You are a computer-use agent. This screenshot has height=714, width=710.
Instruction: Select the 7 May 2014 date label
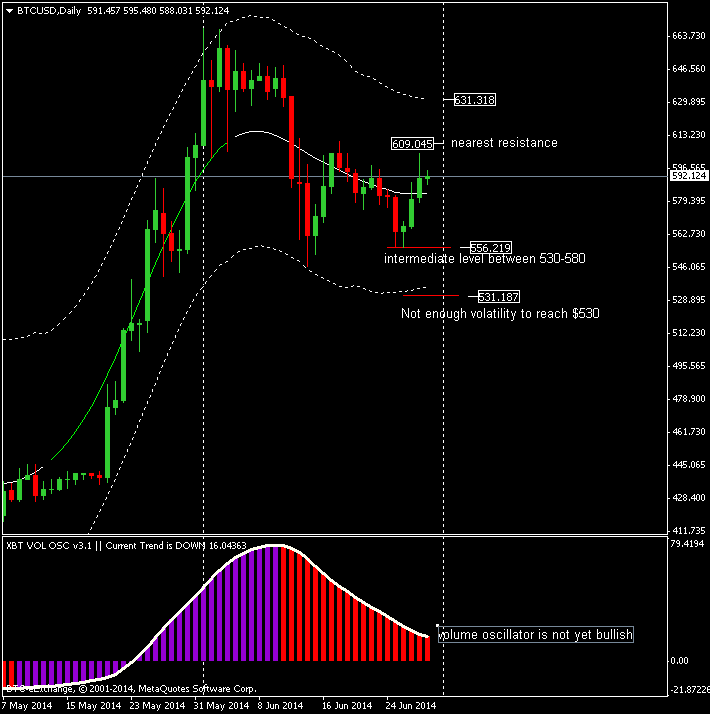[x=28, y=705]
